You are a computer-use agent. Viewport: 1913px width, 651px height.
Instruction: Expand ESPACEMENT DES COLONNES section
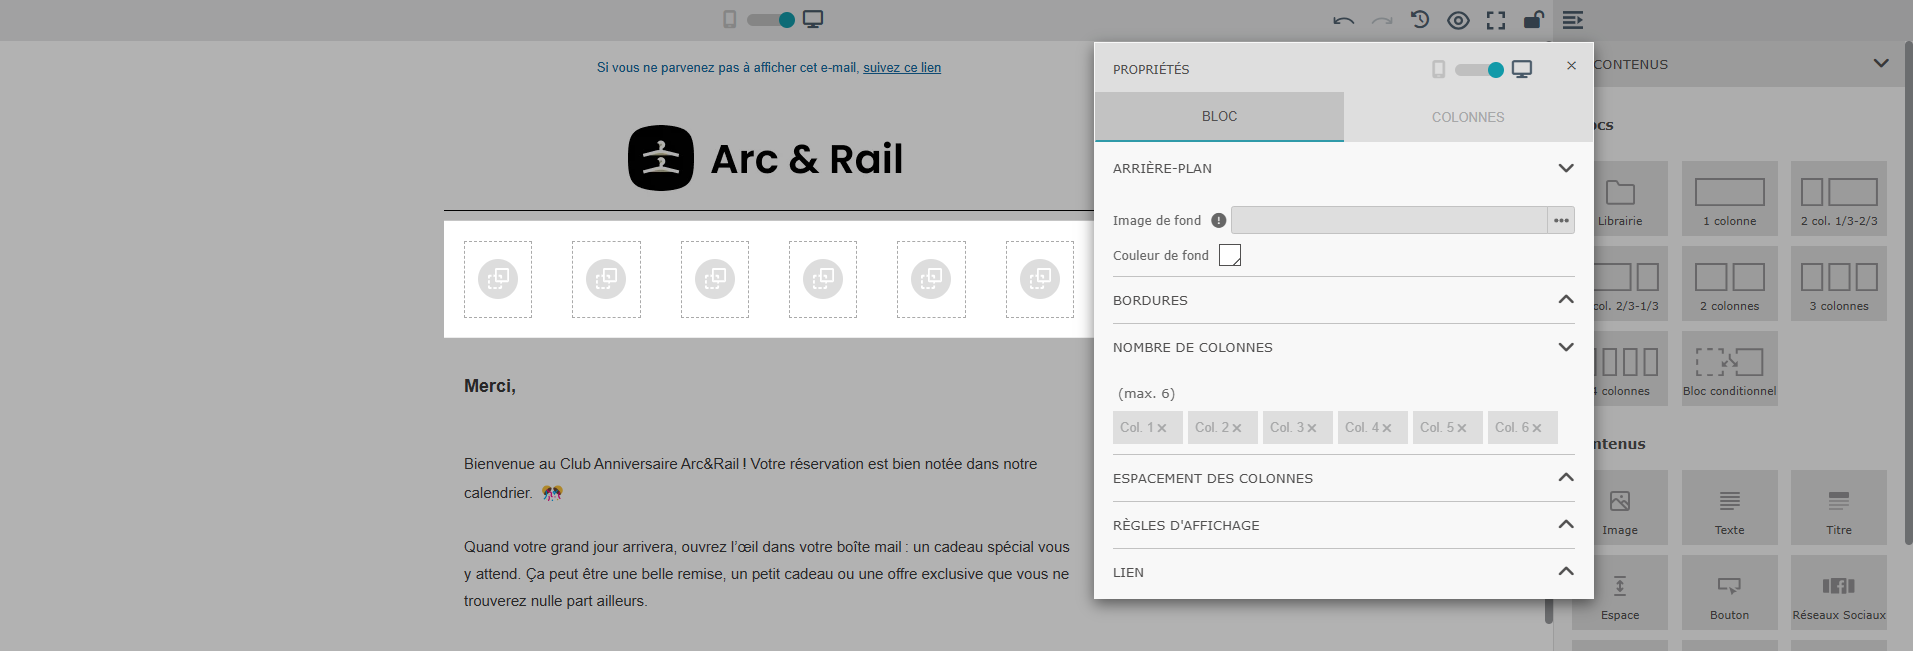(x=1566, y=478)
